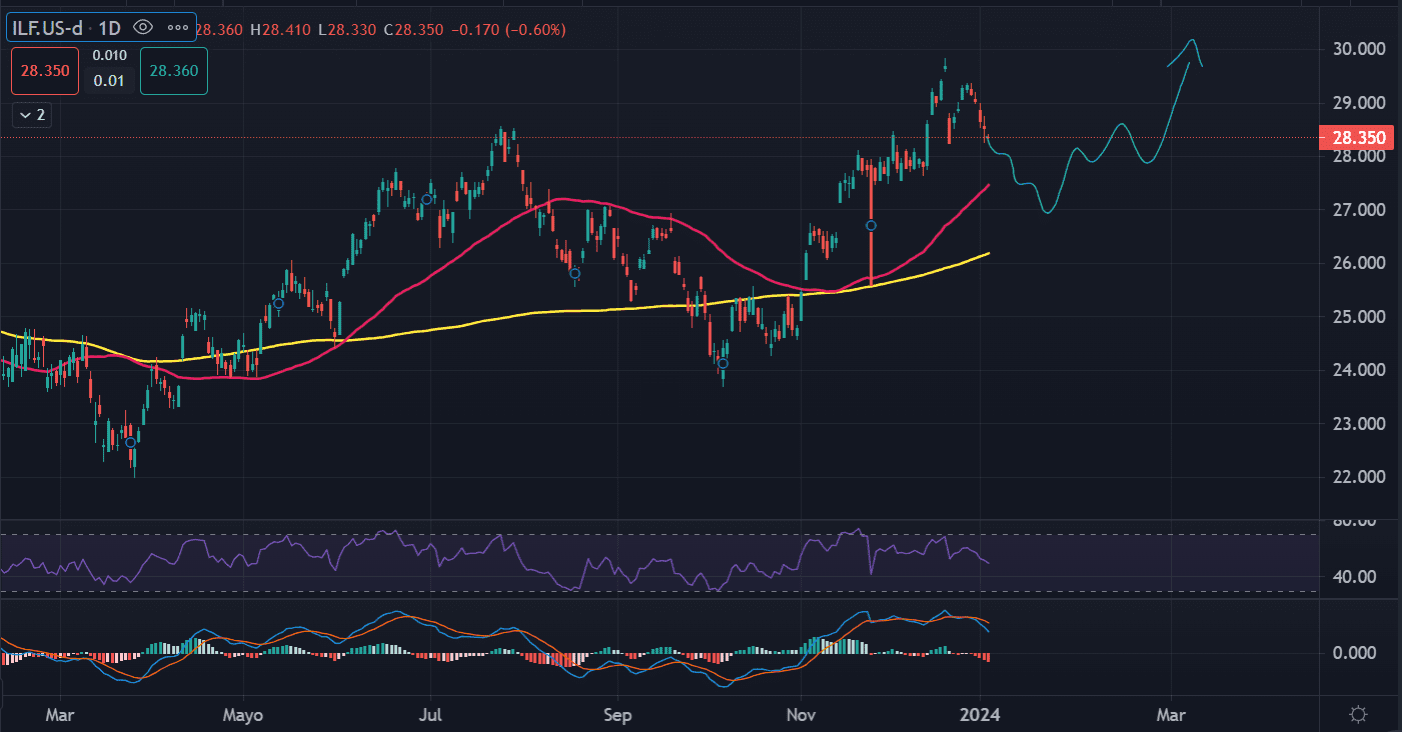Click the 0.01 order quantity field
The image size is (1402, 732).
tap(109, 81)
